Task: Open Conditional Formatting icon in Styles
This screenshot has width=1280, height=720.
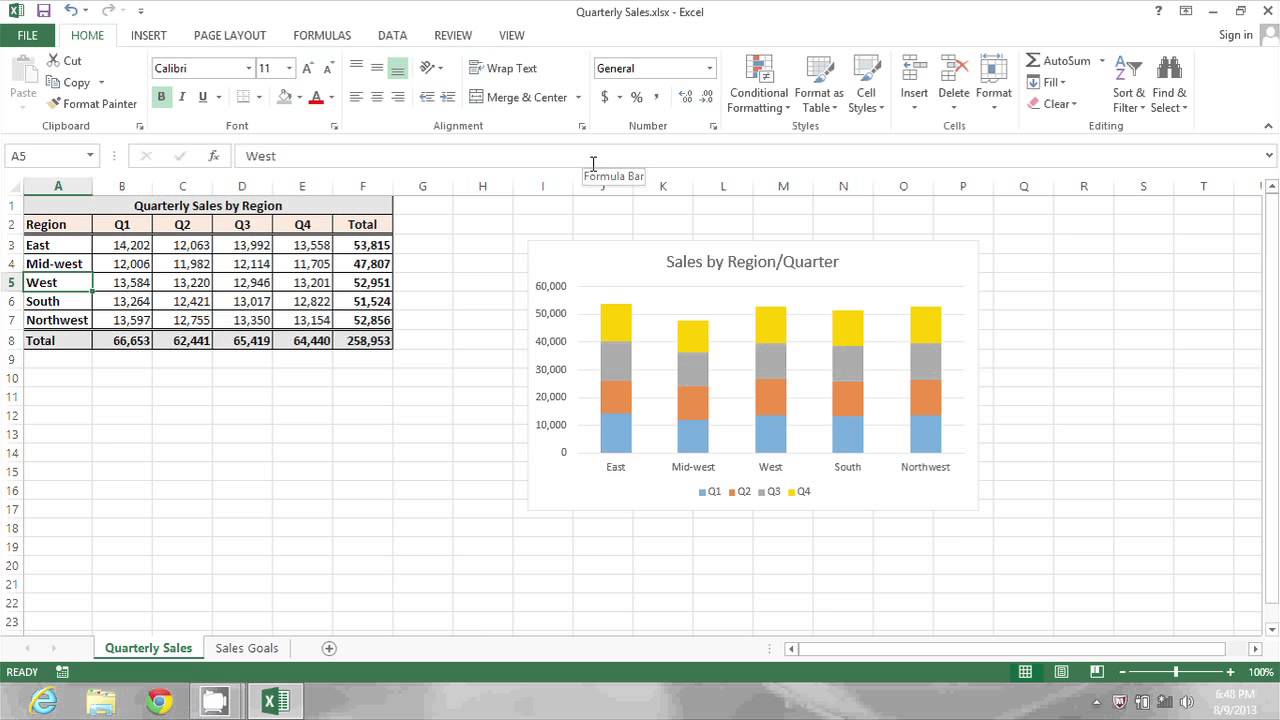Action: [x=759, y=69]
